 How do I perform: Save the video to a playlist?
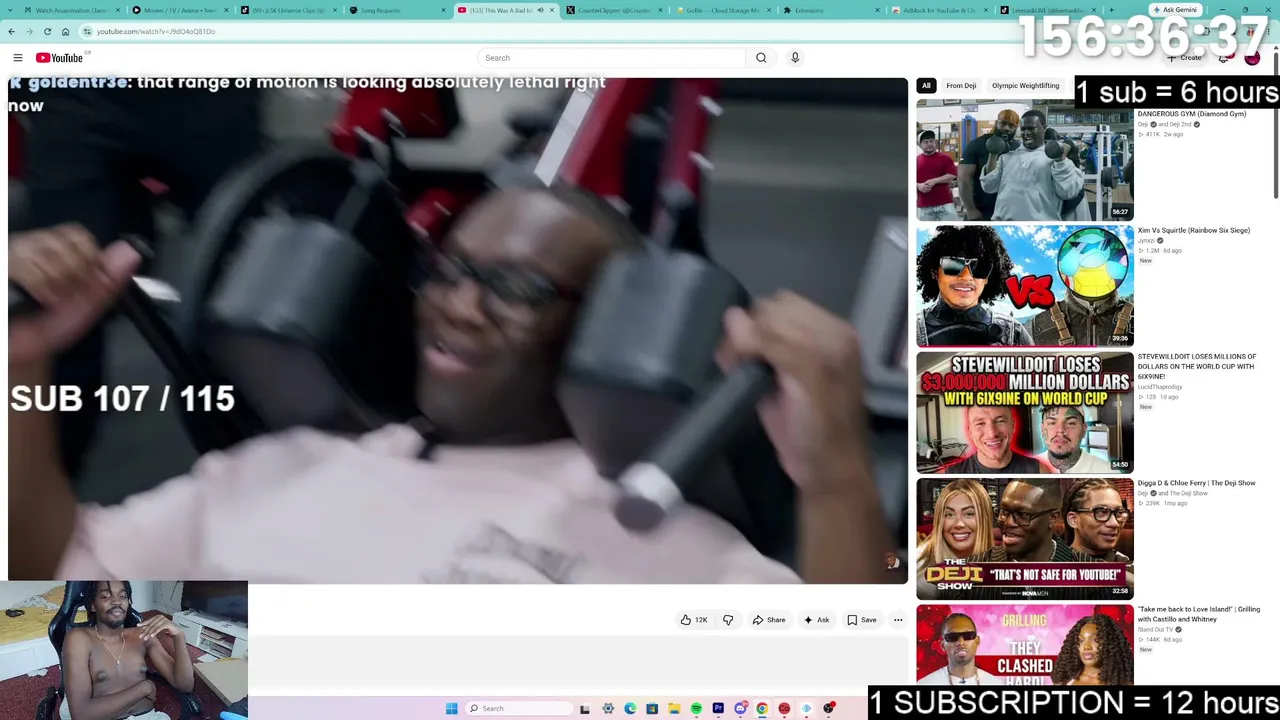click(x=862, y=620)
